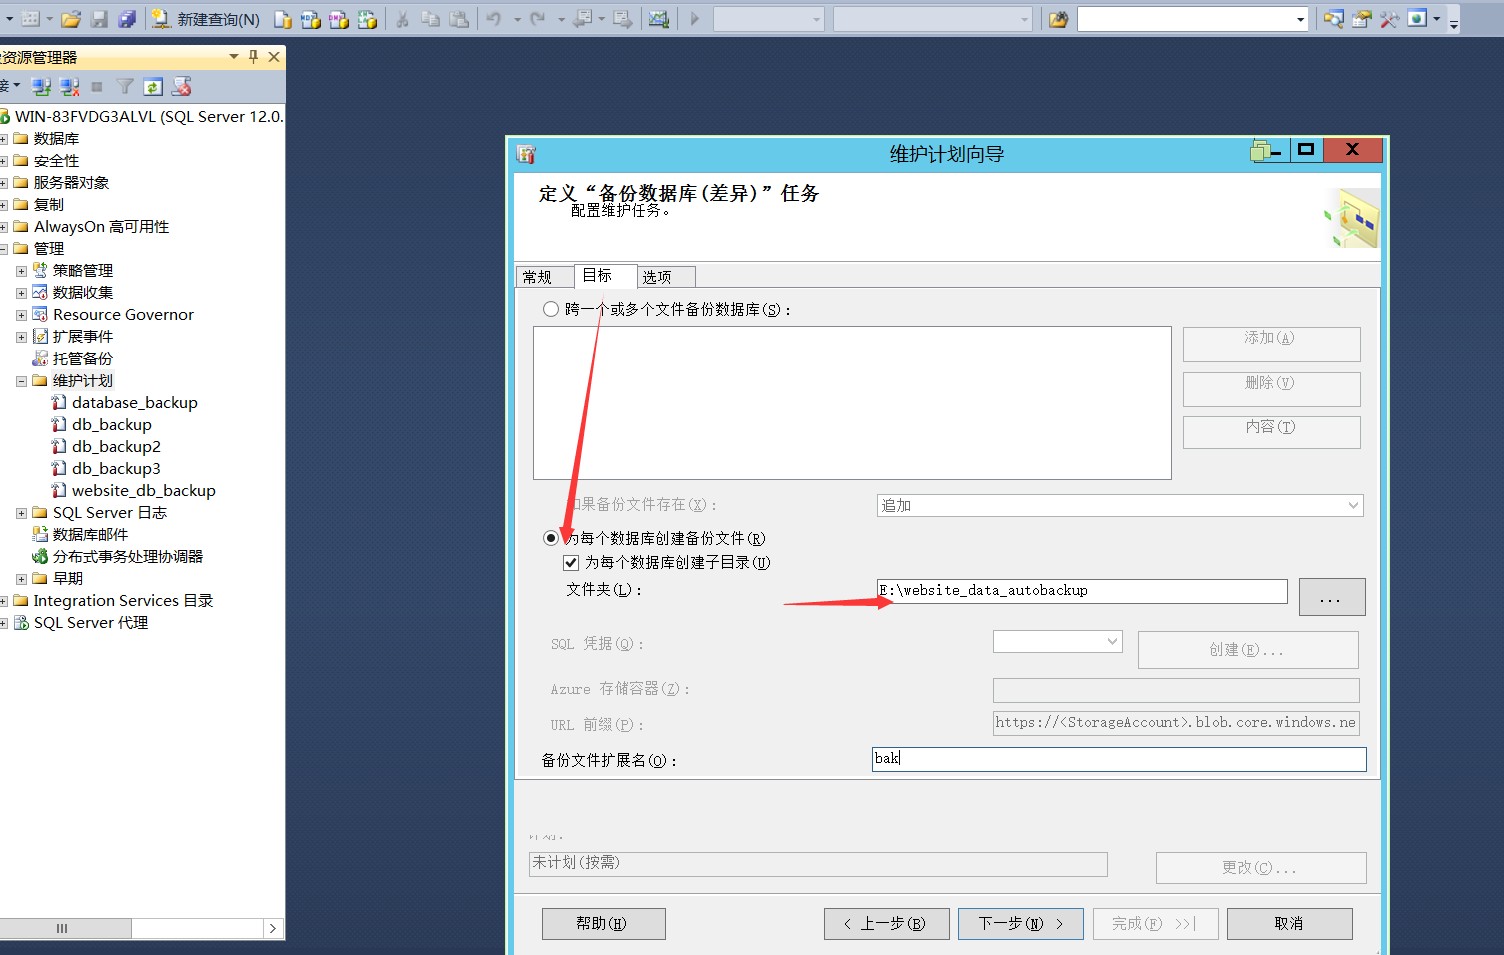This screenshot has height=955, width=1504.
Task: Select 为每个数据库创建备份文件 radio option
Action: (x=551, y=537)
